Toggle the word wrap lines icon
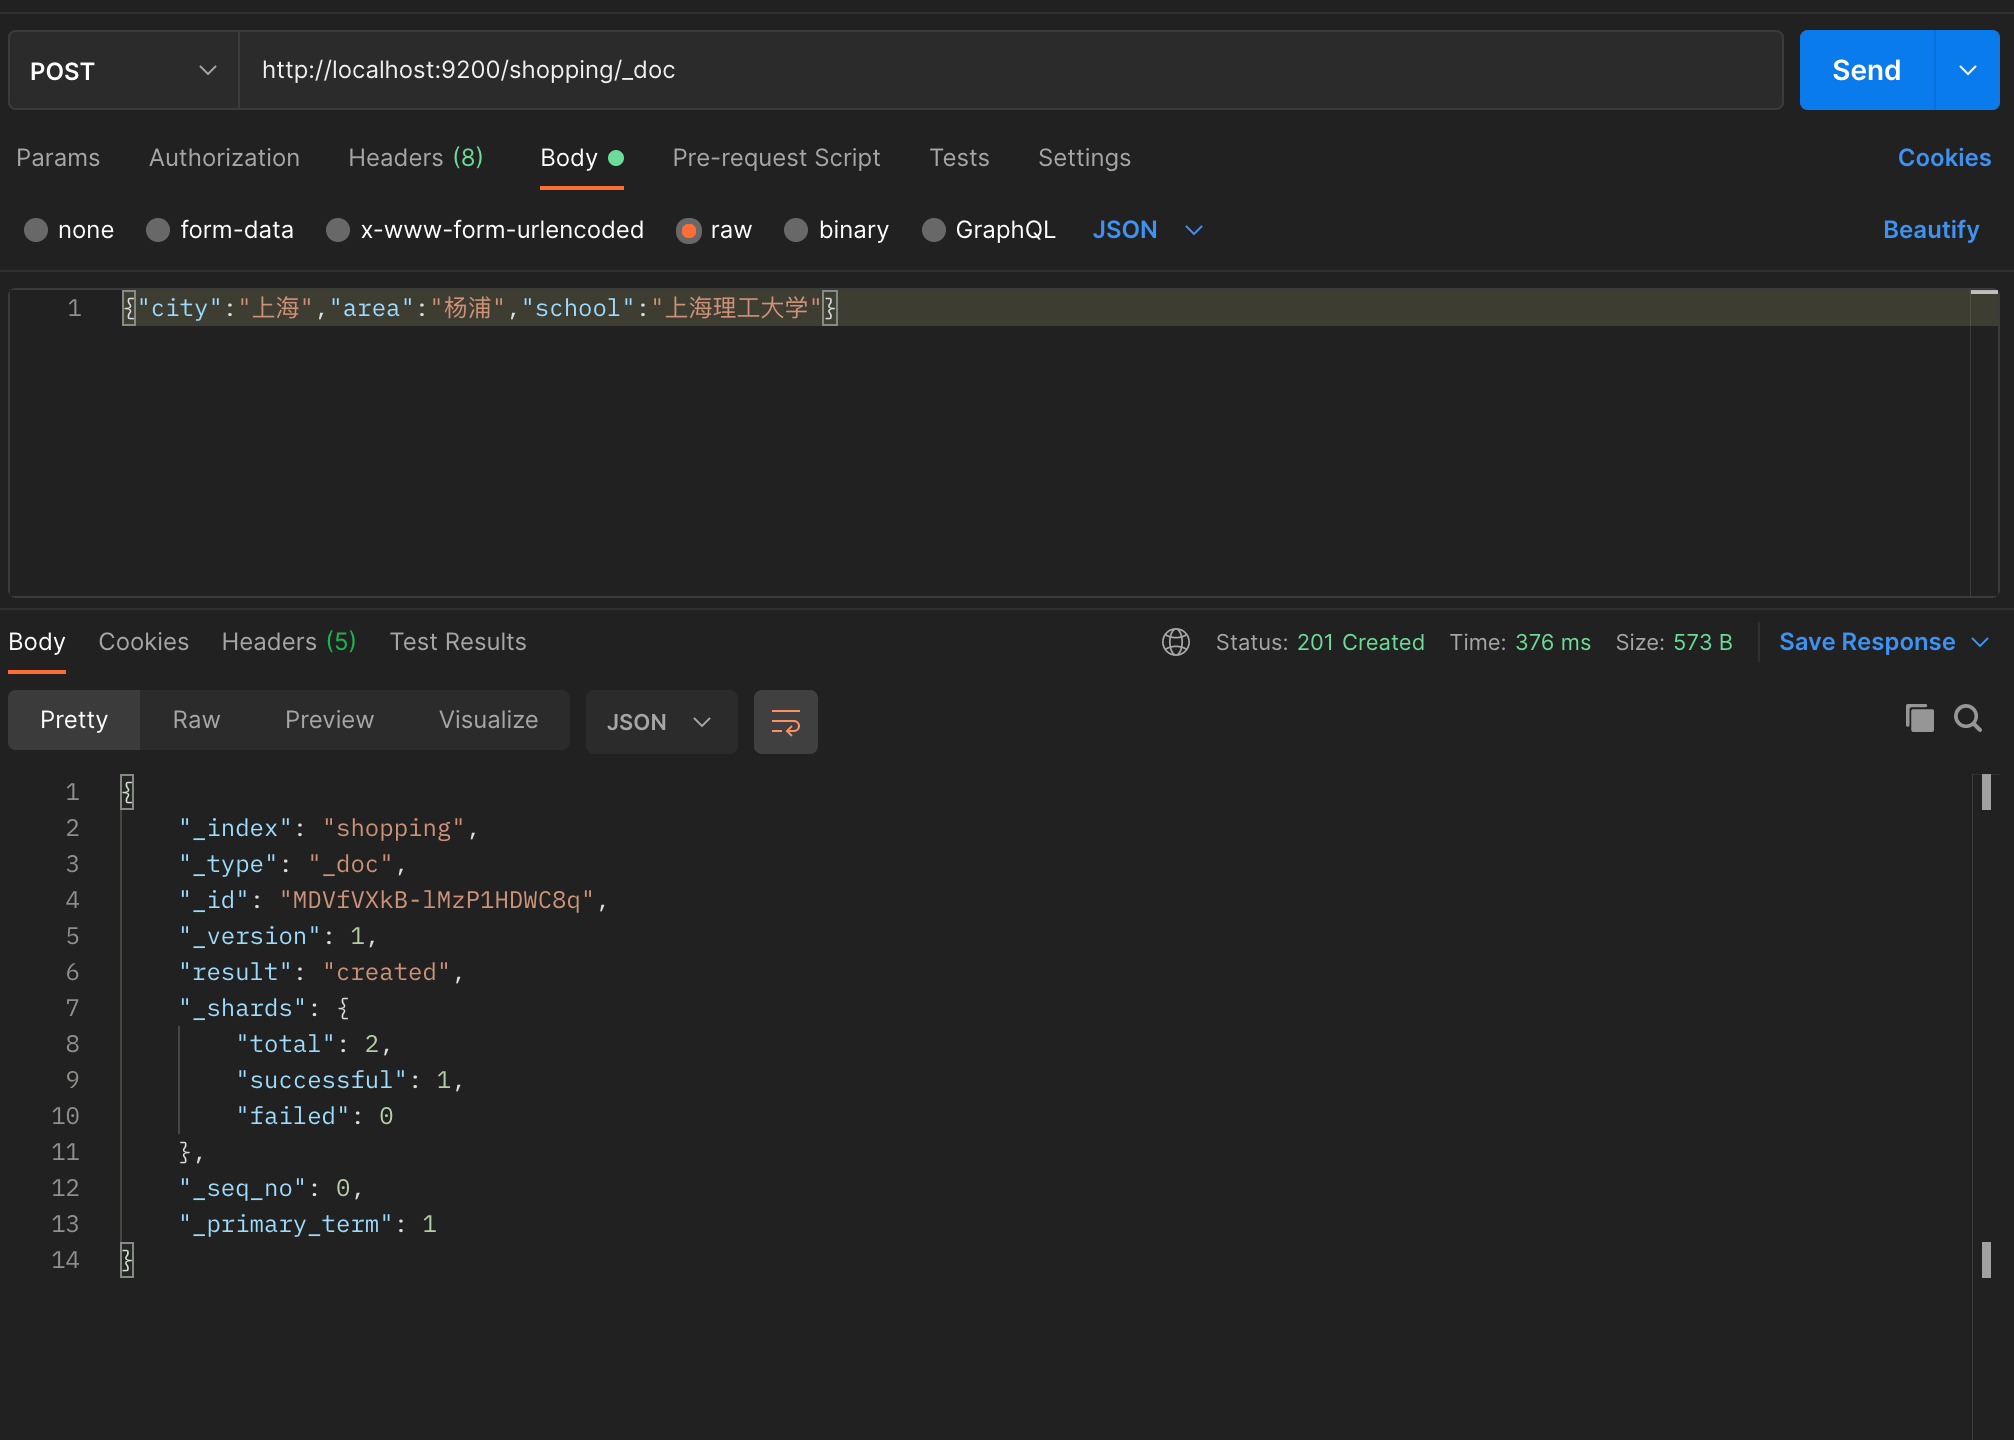This screenshot has width=2014, height=1440. [786, 722]
